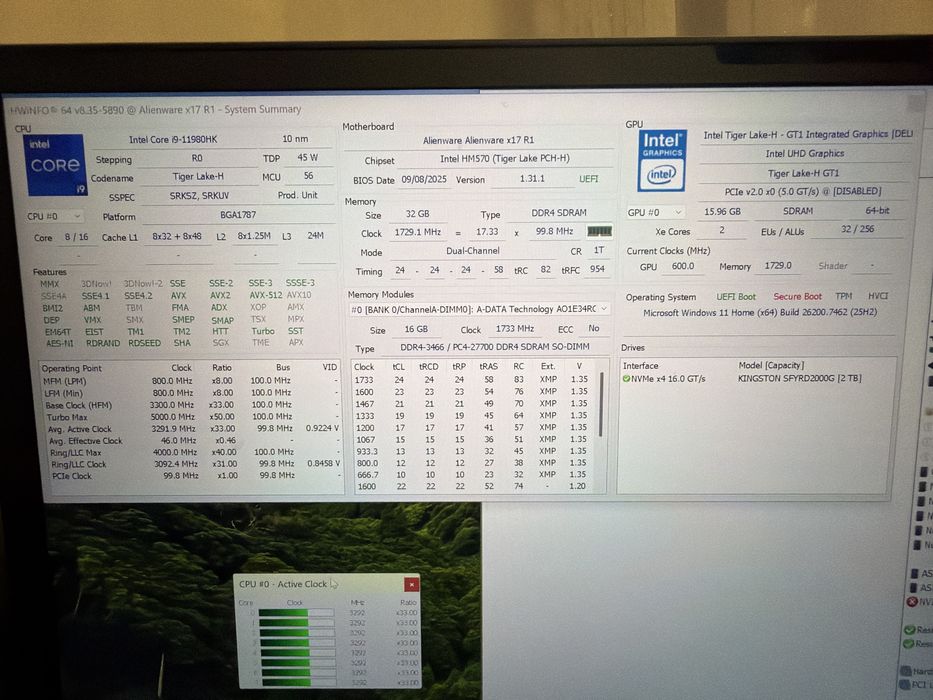Click the PCIe v2.0 x0 DISABLED value

[803, 192]
